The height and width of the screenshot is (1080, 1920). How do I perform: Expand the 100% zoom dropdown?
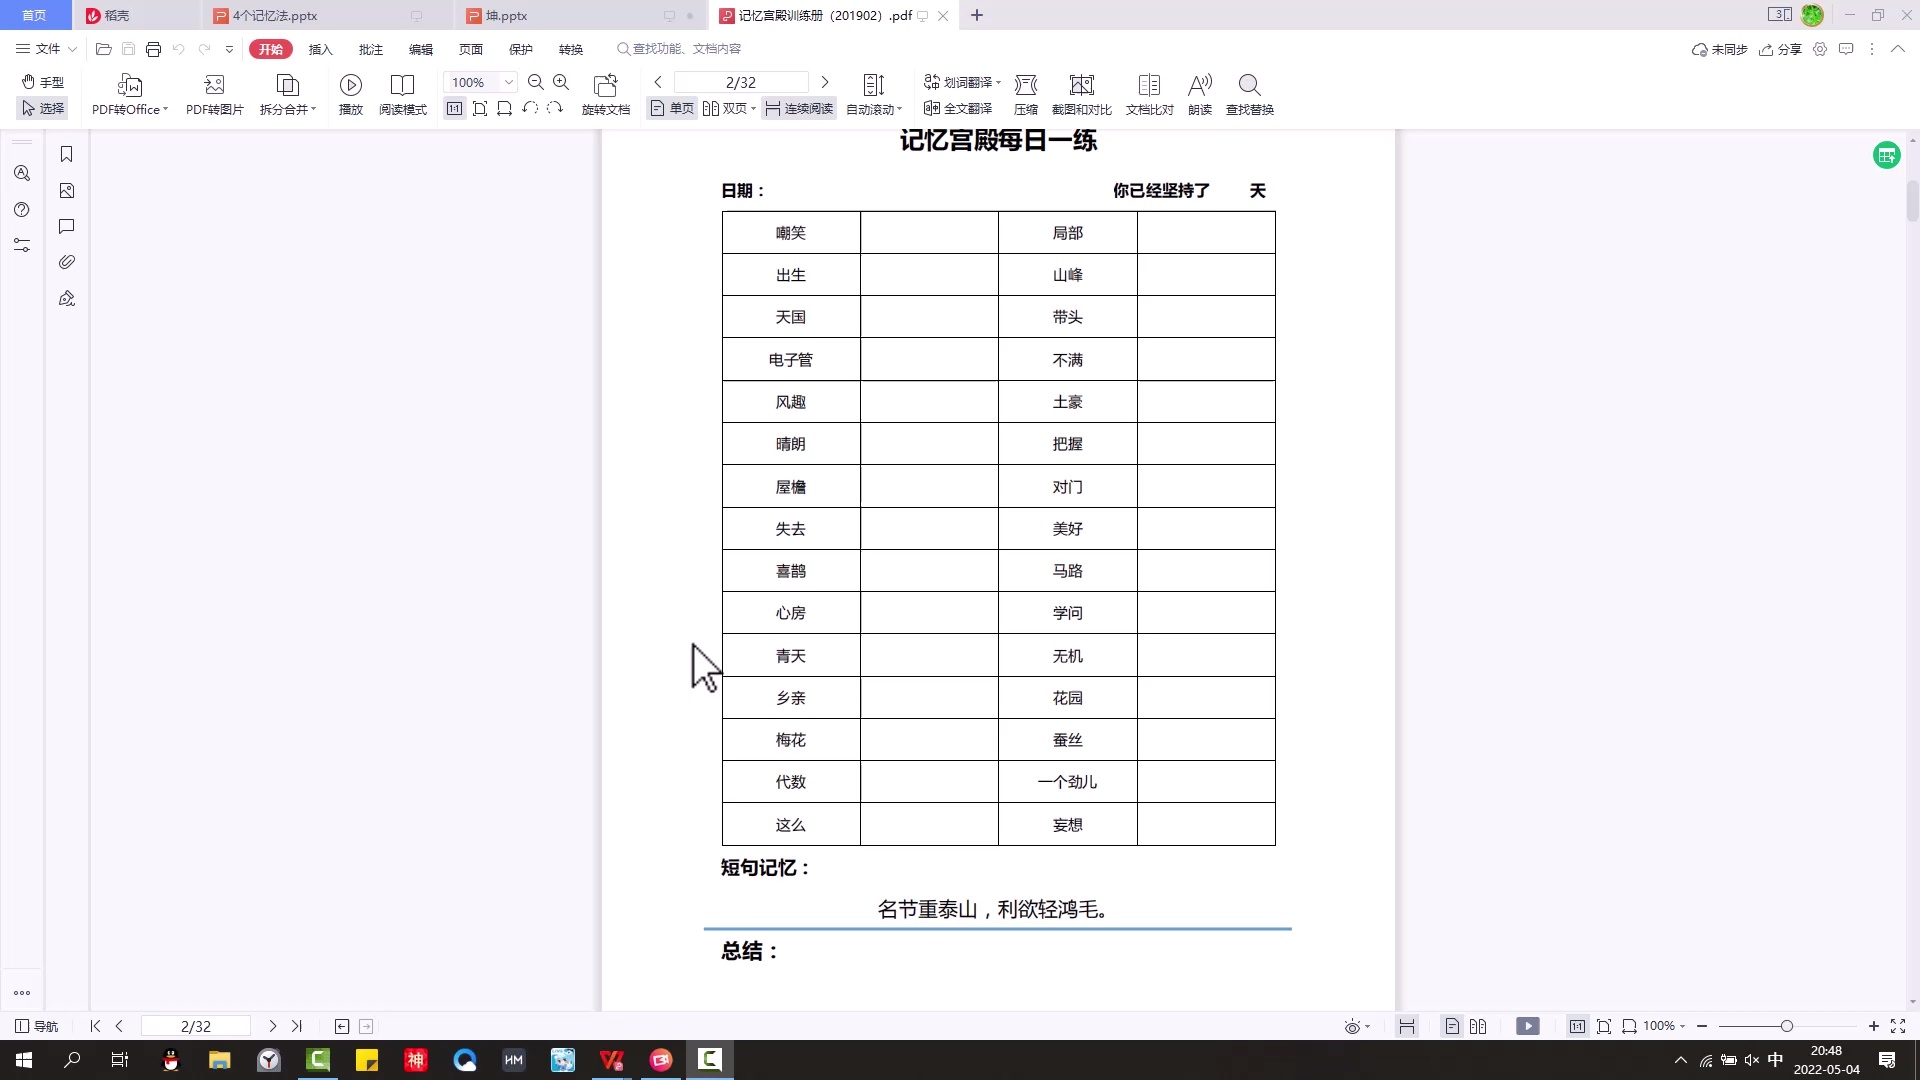pyautogui.click(x=508, y=82)
